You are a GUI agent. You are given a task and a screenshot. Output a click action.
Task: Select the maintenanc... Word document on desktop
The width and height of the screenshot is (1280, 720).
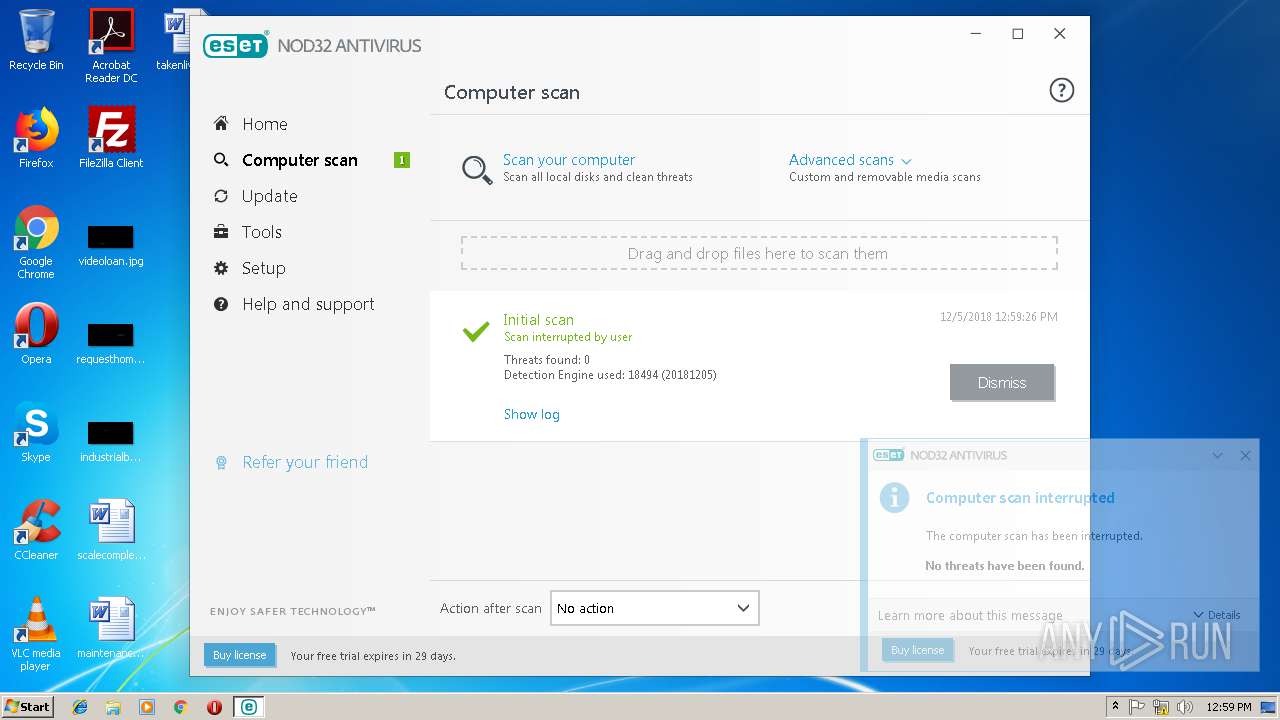[111, 628]
